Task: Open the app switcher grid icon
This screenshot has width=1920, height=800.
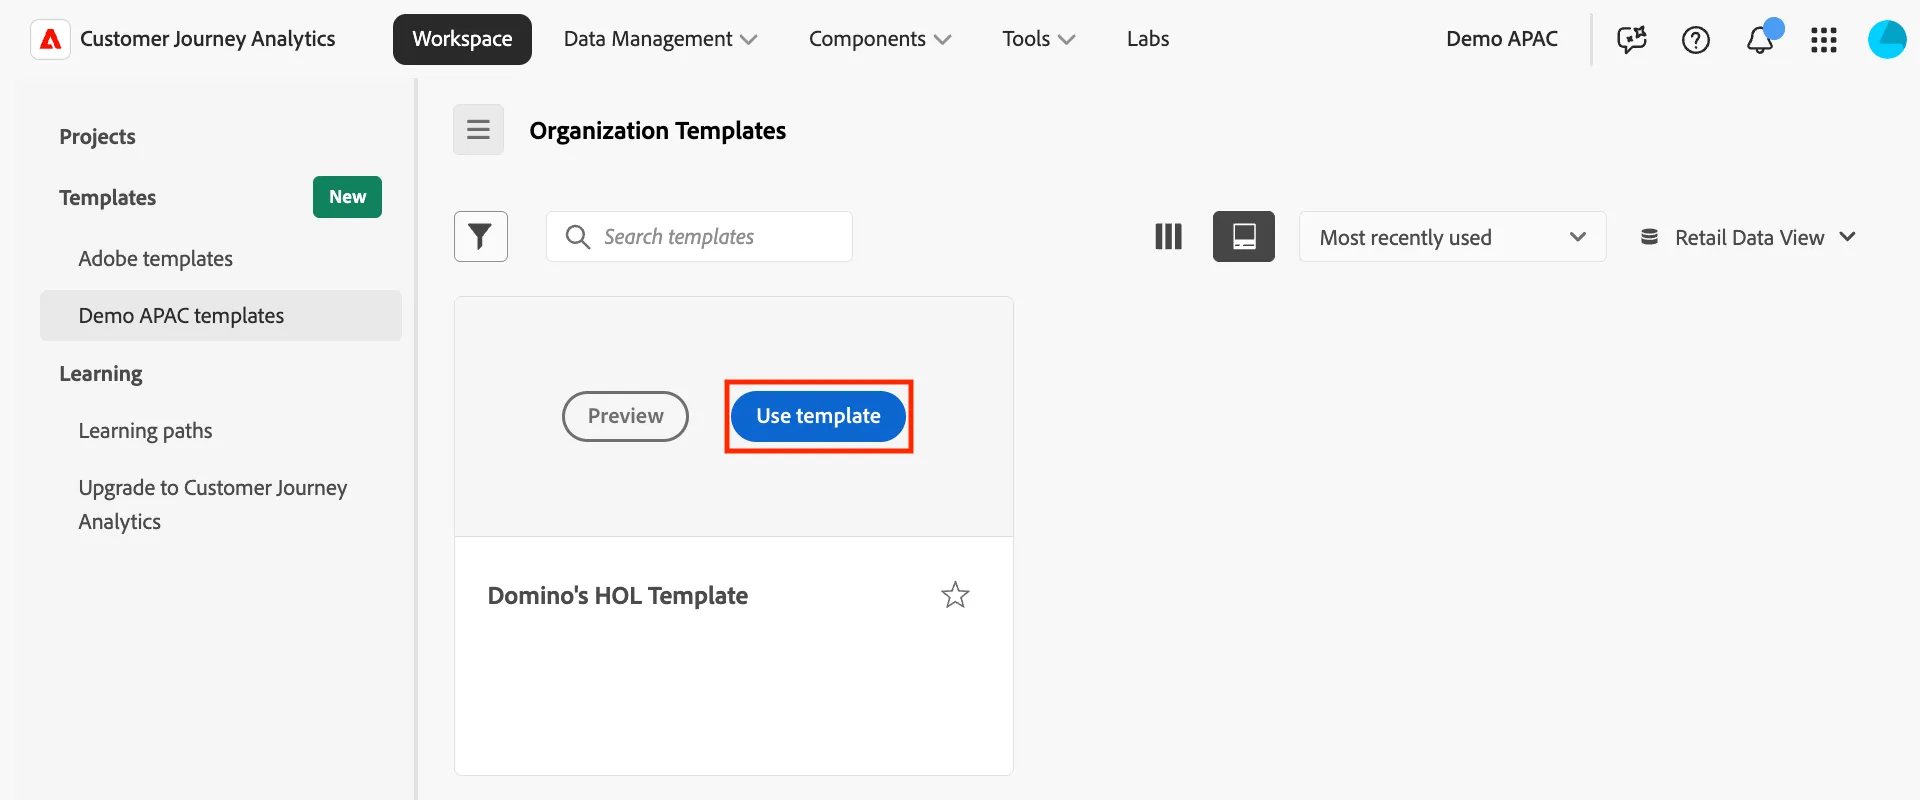Action: click(1824, 40)
